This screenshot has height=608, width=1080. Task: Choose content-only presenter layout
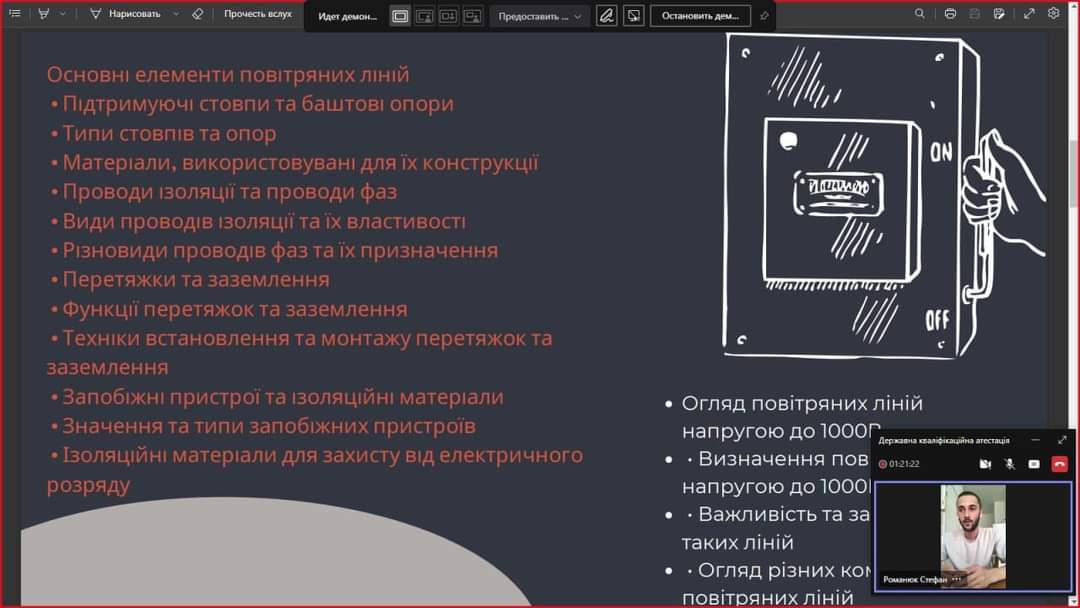tap(400, 16)
